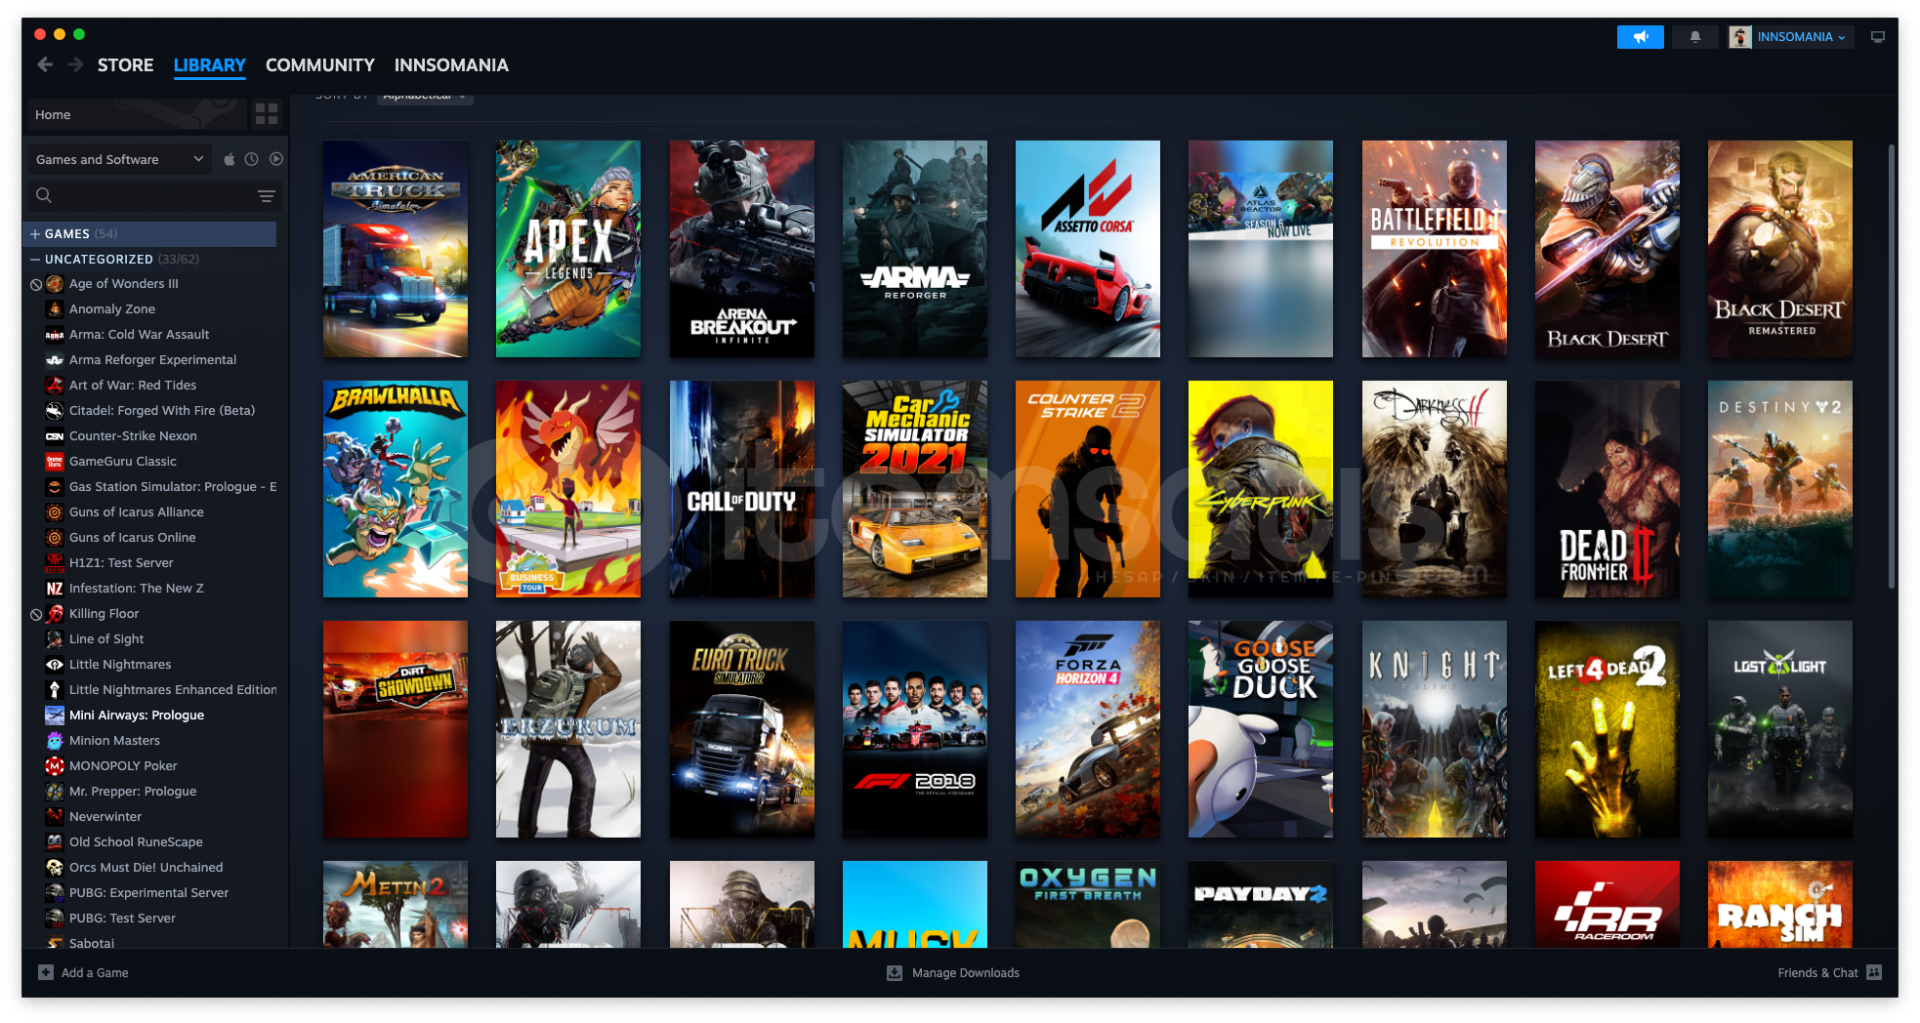The image size is (1920, 1023).
Task: Open notifications bell icon
Action: [1695, 37]
